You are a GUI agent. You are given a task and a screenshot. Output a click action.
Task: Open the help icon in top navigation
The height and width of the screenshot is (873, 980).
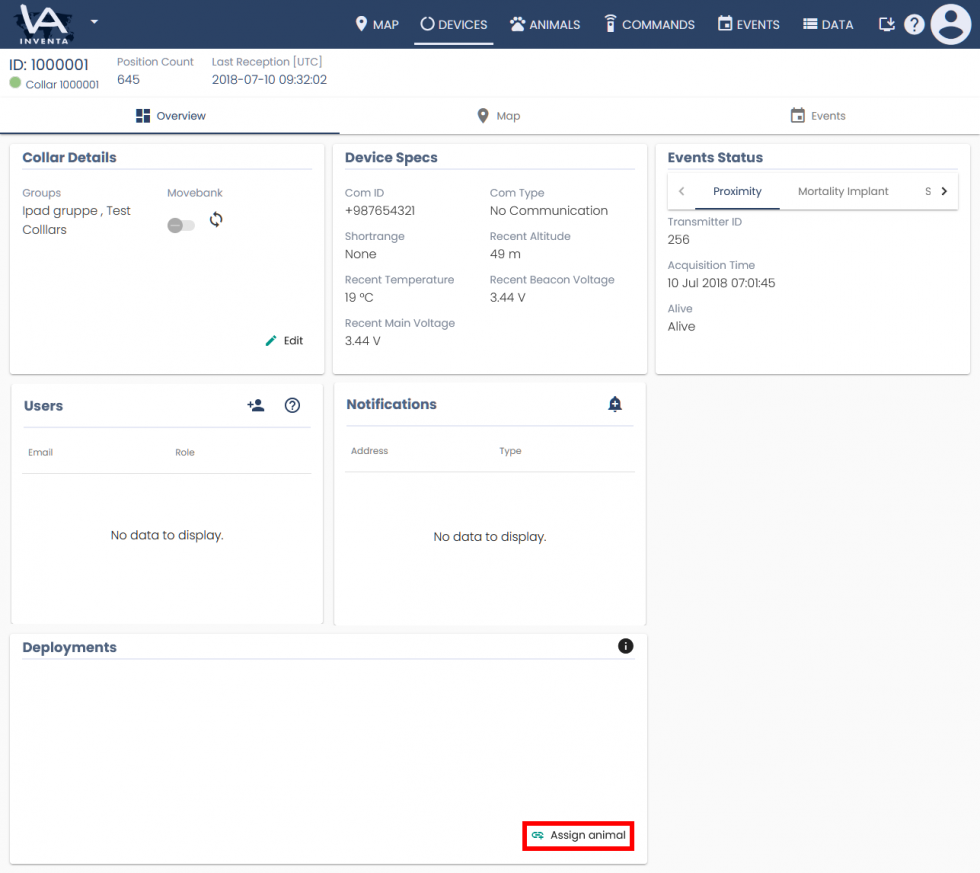[x=914, y=24]
